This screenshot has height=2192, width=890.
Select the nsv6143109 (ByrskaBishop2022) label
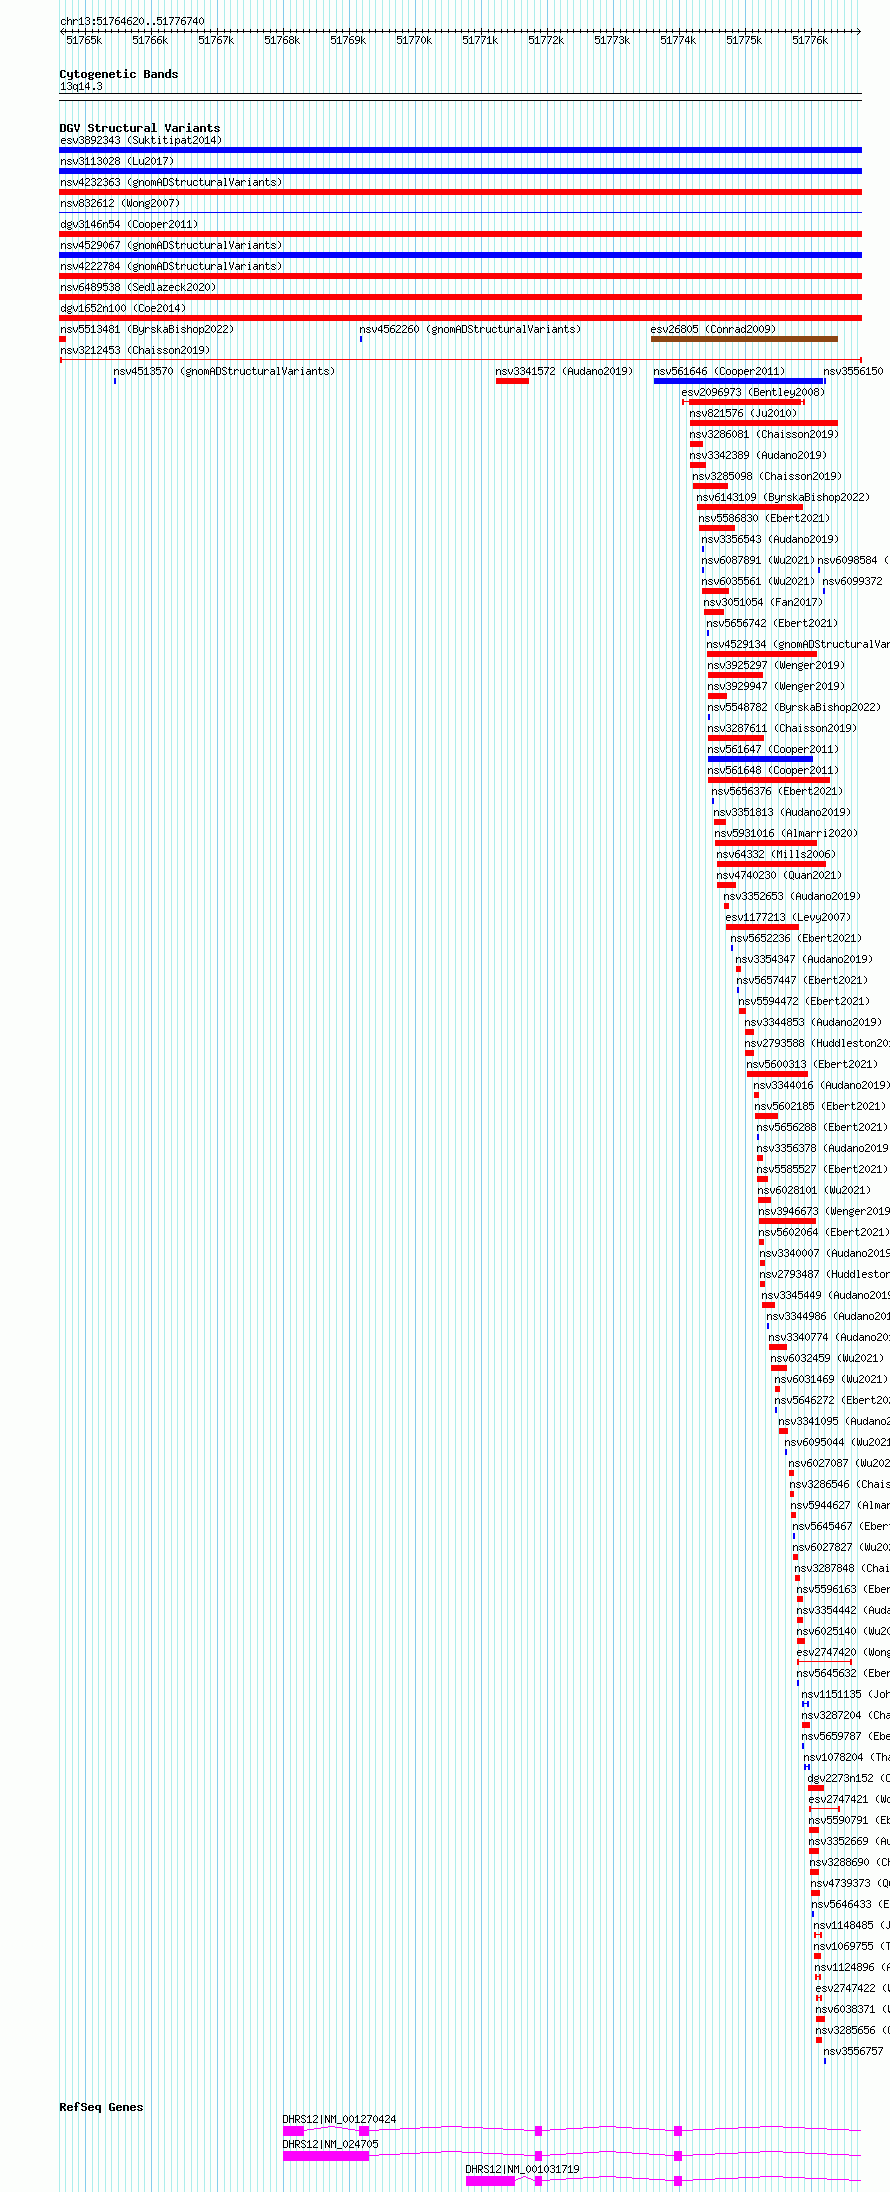783,497
